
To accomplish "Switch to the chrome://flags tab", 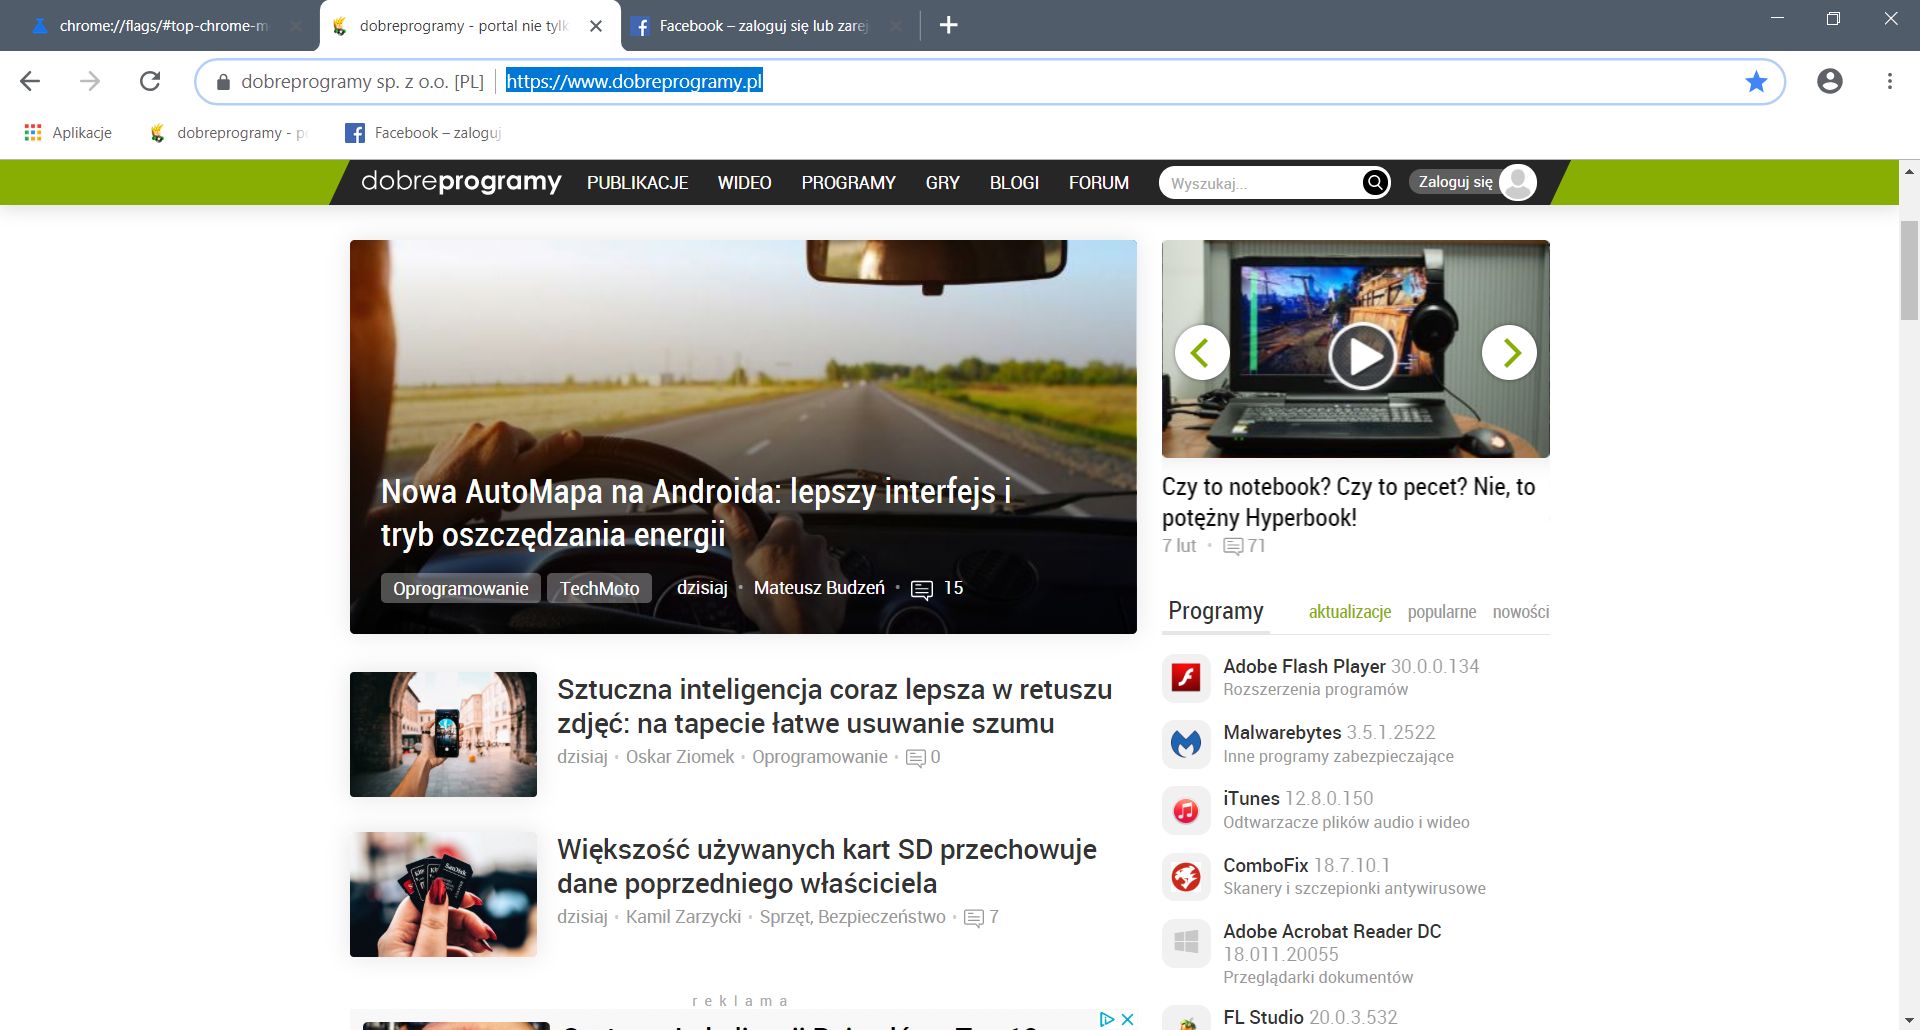I will point(163,26).
